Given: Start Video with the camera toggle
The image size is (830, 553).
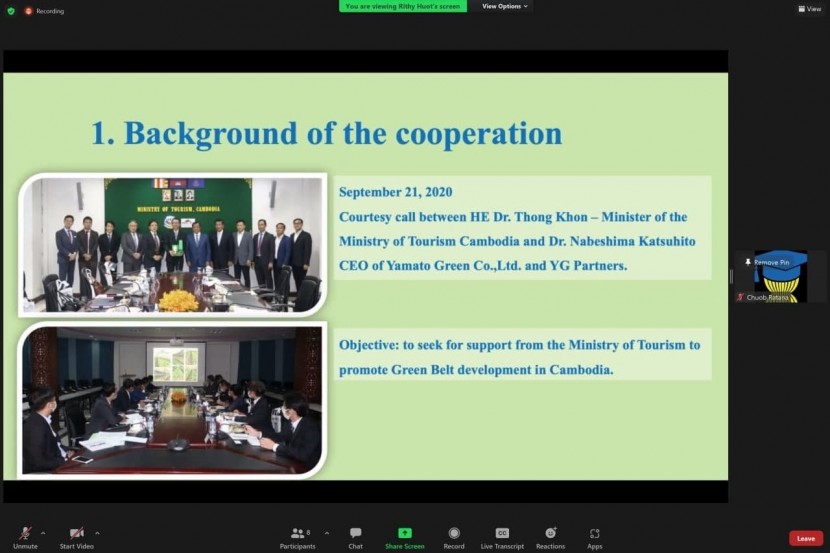Looking at the screenshot, I should pos(76,534).
